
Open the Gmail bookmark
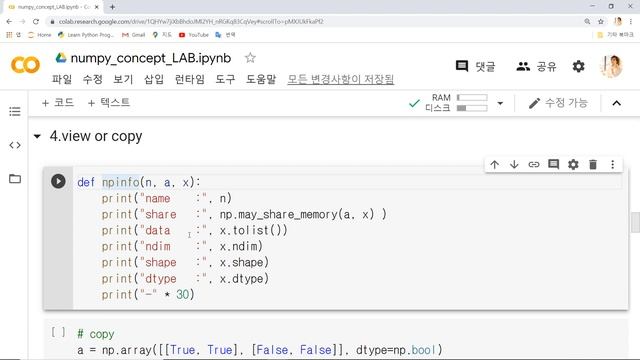tap(133, 35)
